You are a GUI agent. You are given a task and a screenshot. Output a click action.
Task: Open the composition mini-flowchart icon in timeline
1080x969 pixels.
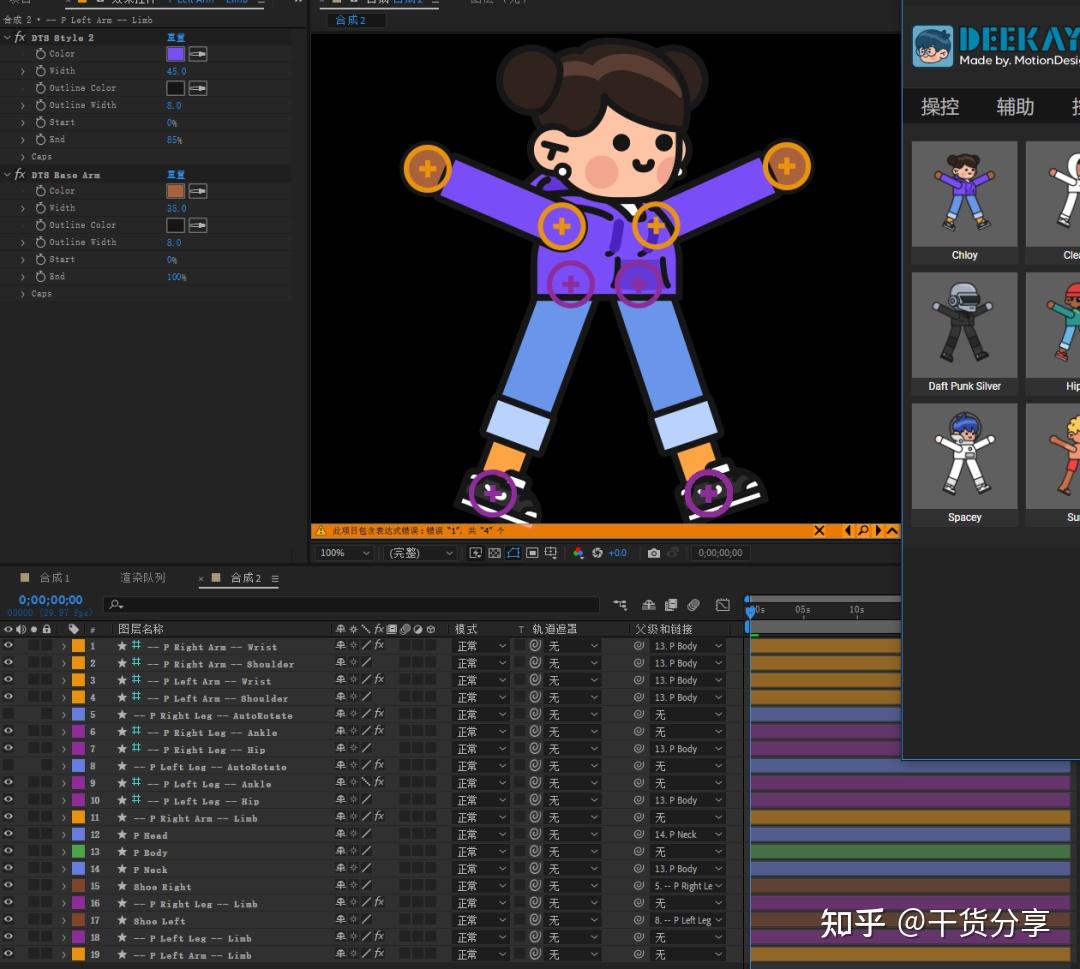click(620, 605)
